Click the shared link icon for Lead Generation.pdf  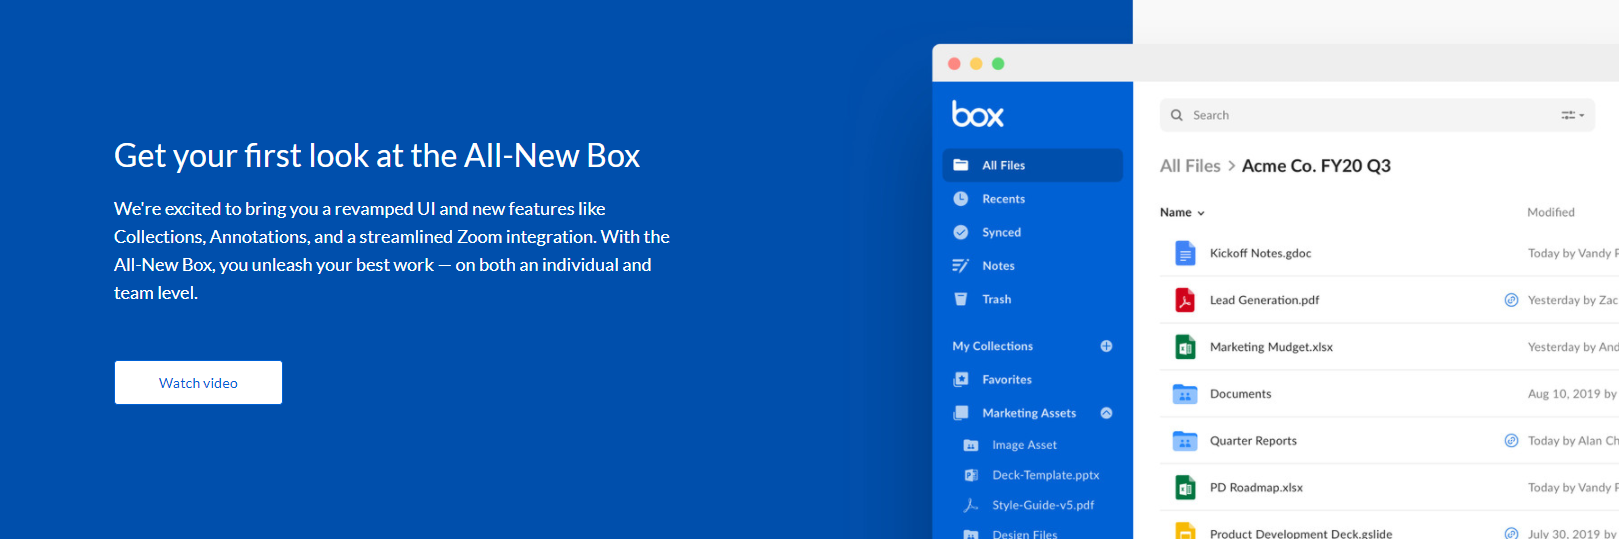point(1511,300)
